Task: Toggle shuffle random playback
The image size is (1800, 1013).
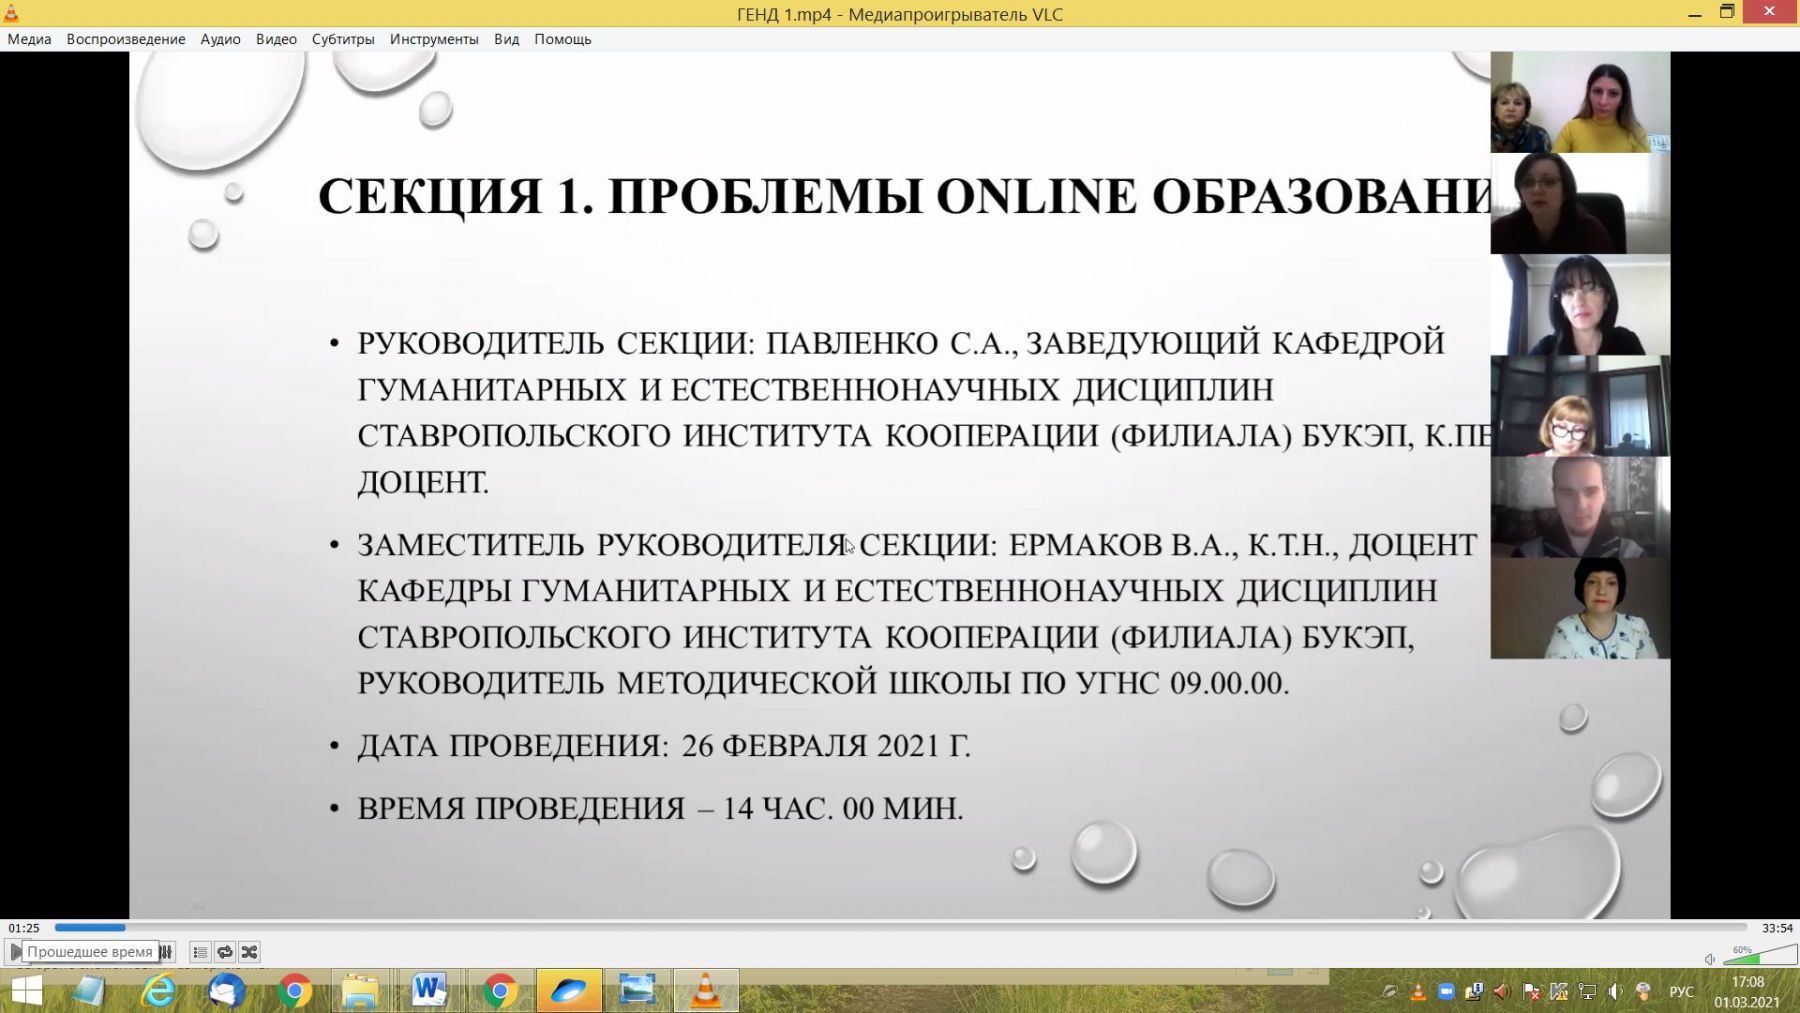Action: (250, 952)
